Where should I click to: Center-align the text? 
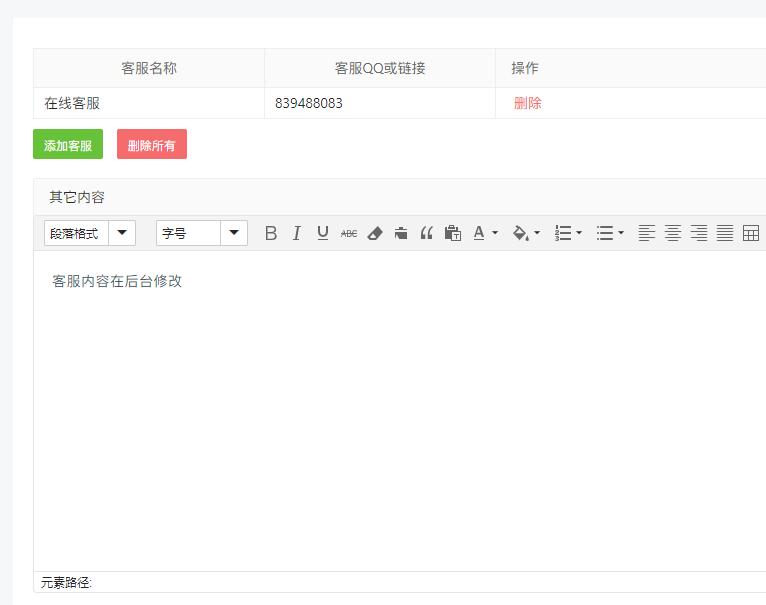(673, 233)
